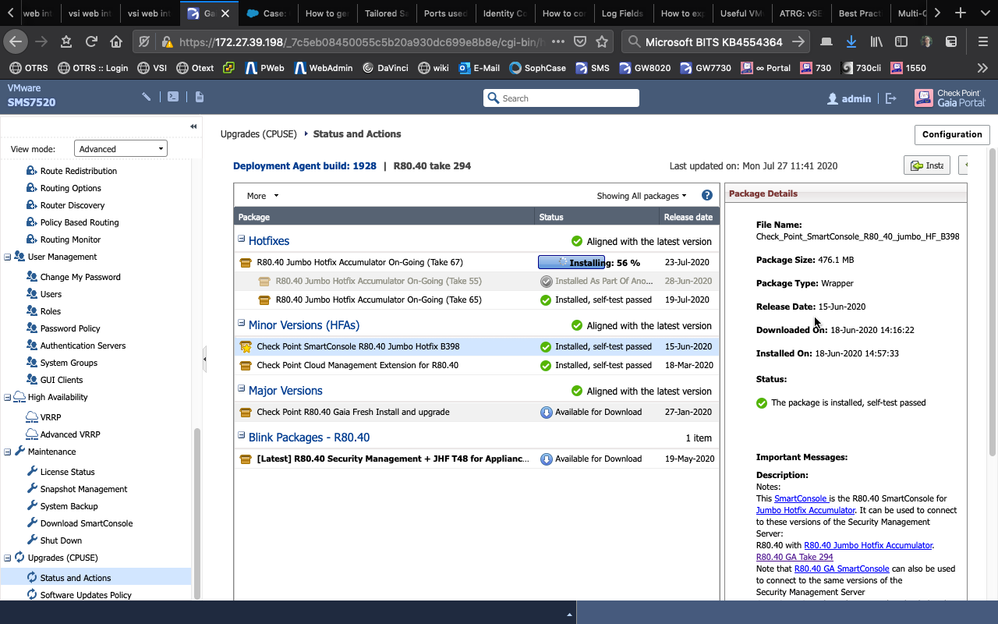The width and height of the screenshot is (998, 624).
Task: Switch to the Tailored S browser tab
Action: click(x=385, y=13)
